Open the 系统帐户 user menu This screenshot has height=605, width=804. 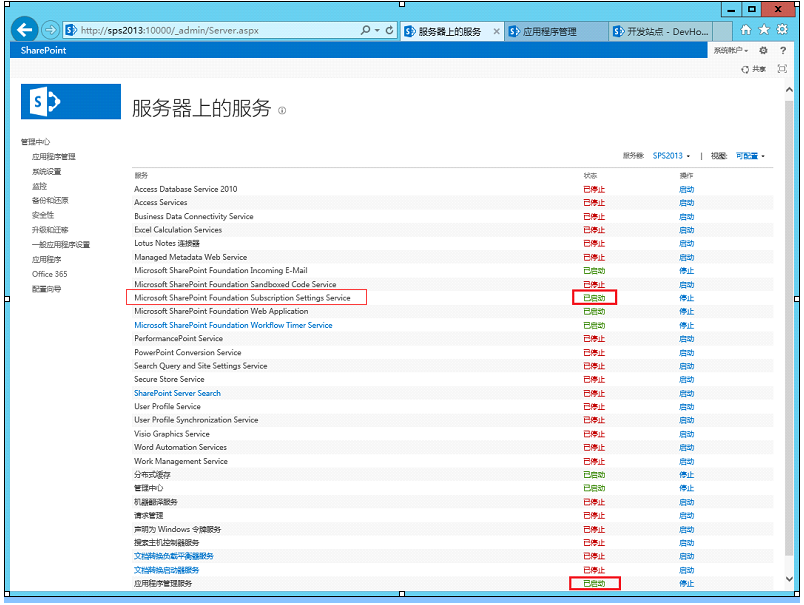click(x=731, y=50)
